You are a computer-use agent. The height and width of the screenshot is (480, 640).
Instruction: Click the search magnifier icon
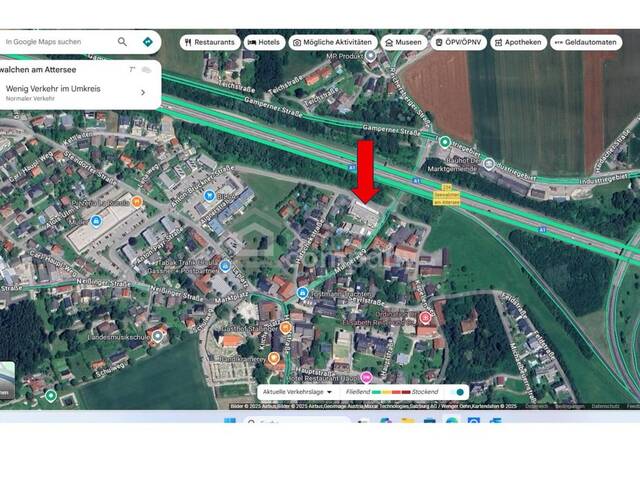[x=122, y=42]
